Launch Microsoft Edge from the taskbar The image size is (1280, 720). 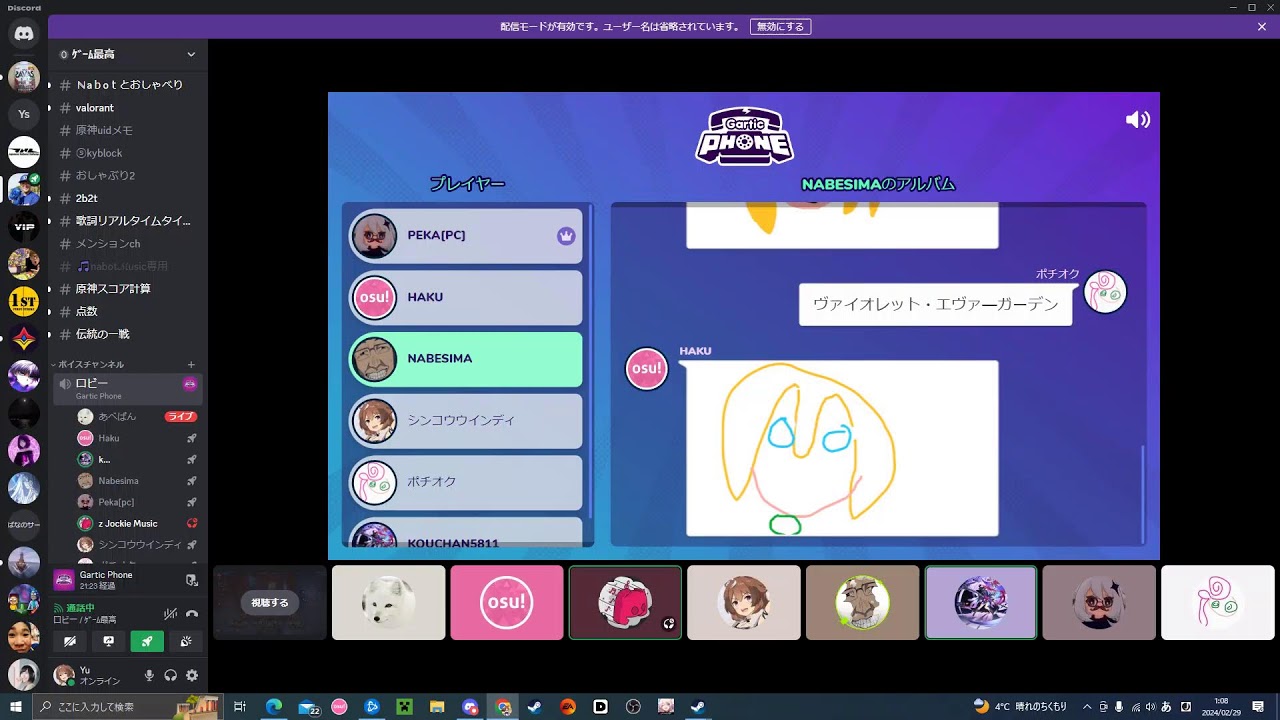(274, 707)
